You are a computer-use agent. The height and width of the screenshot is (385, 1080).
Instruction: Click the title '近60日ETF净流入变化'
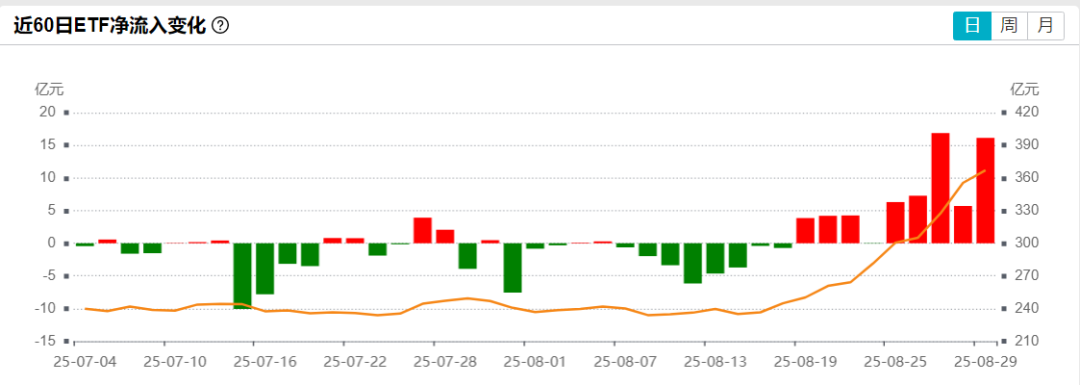pos(110,26)
